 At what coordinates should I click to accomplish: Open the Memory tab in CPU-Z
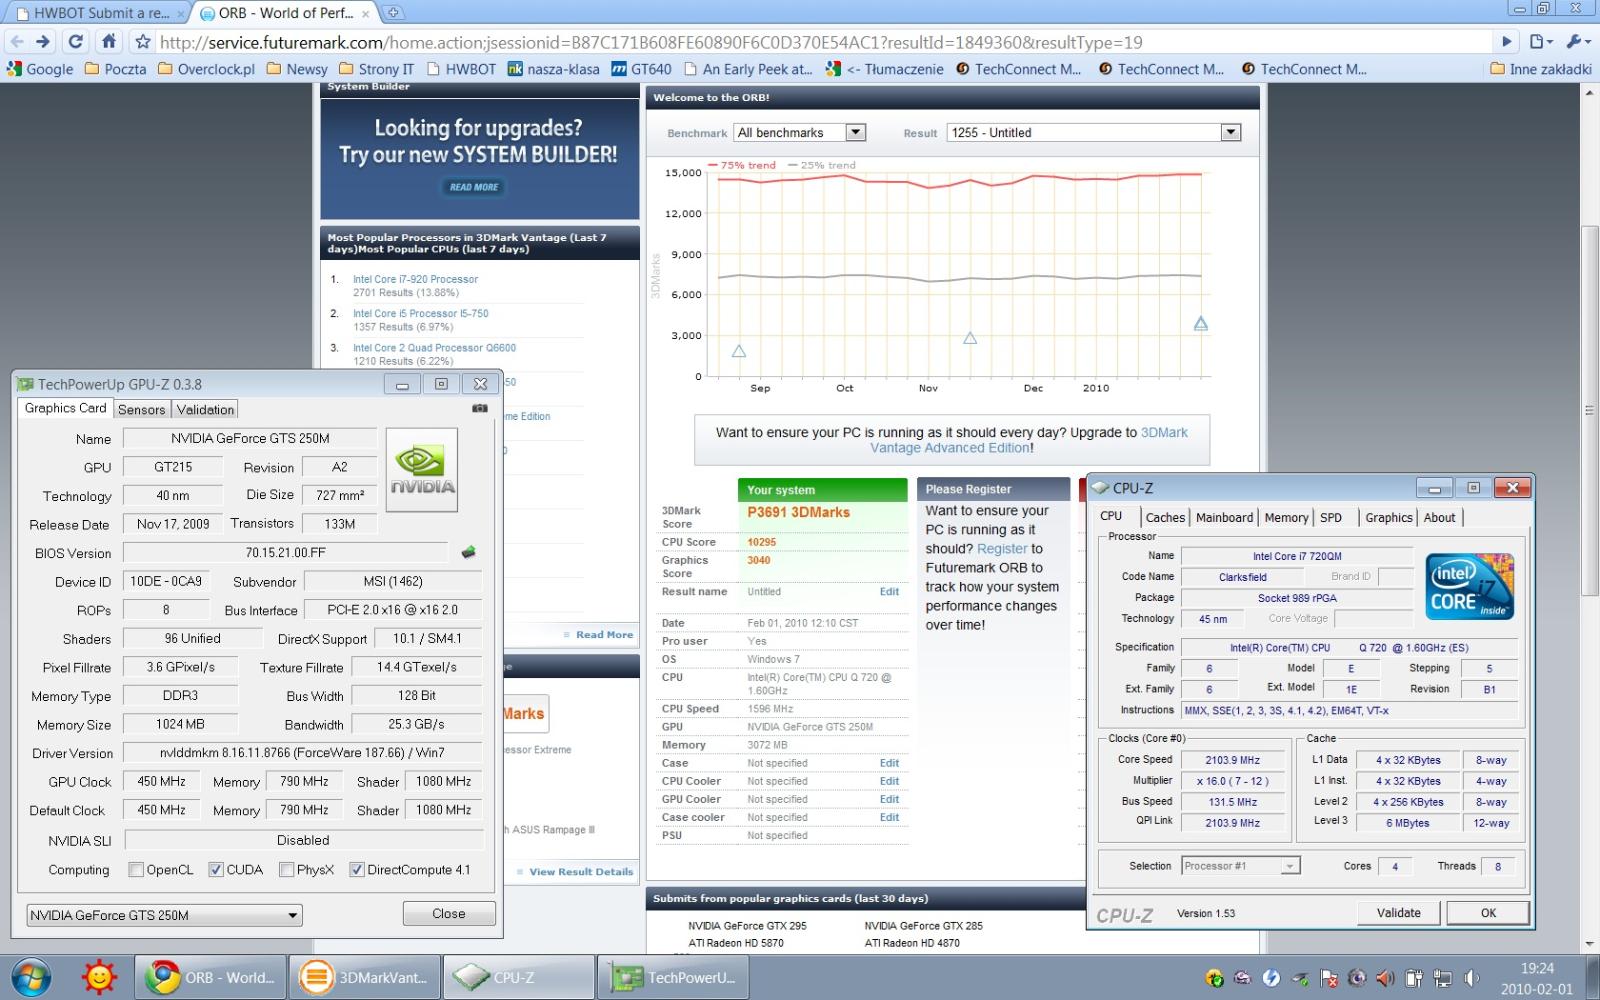tap(1286, 517)
